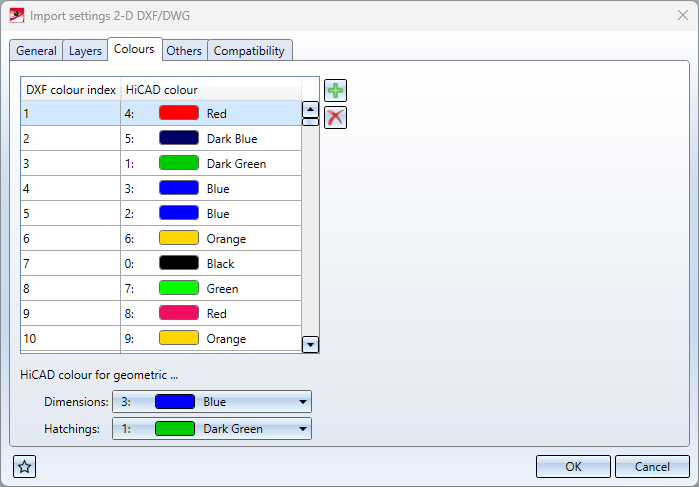Select DXF colour index cell 7

(70, 263)
